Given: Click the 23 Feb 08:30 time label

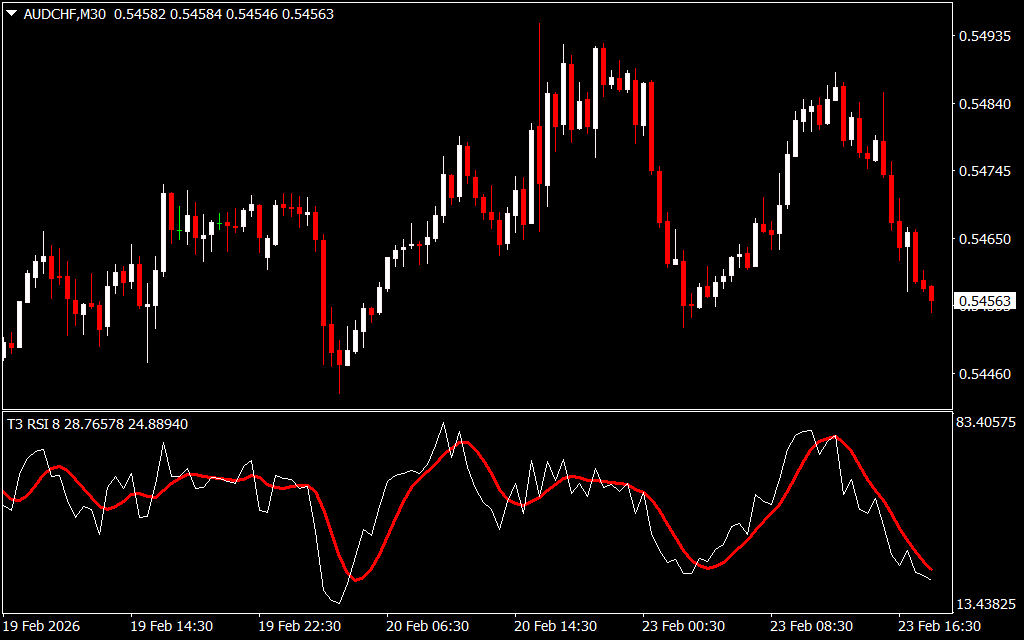Looking at the screenshot, I should pos(812,626).
